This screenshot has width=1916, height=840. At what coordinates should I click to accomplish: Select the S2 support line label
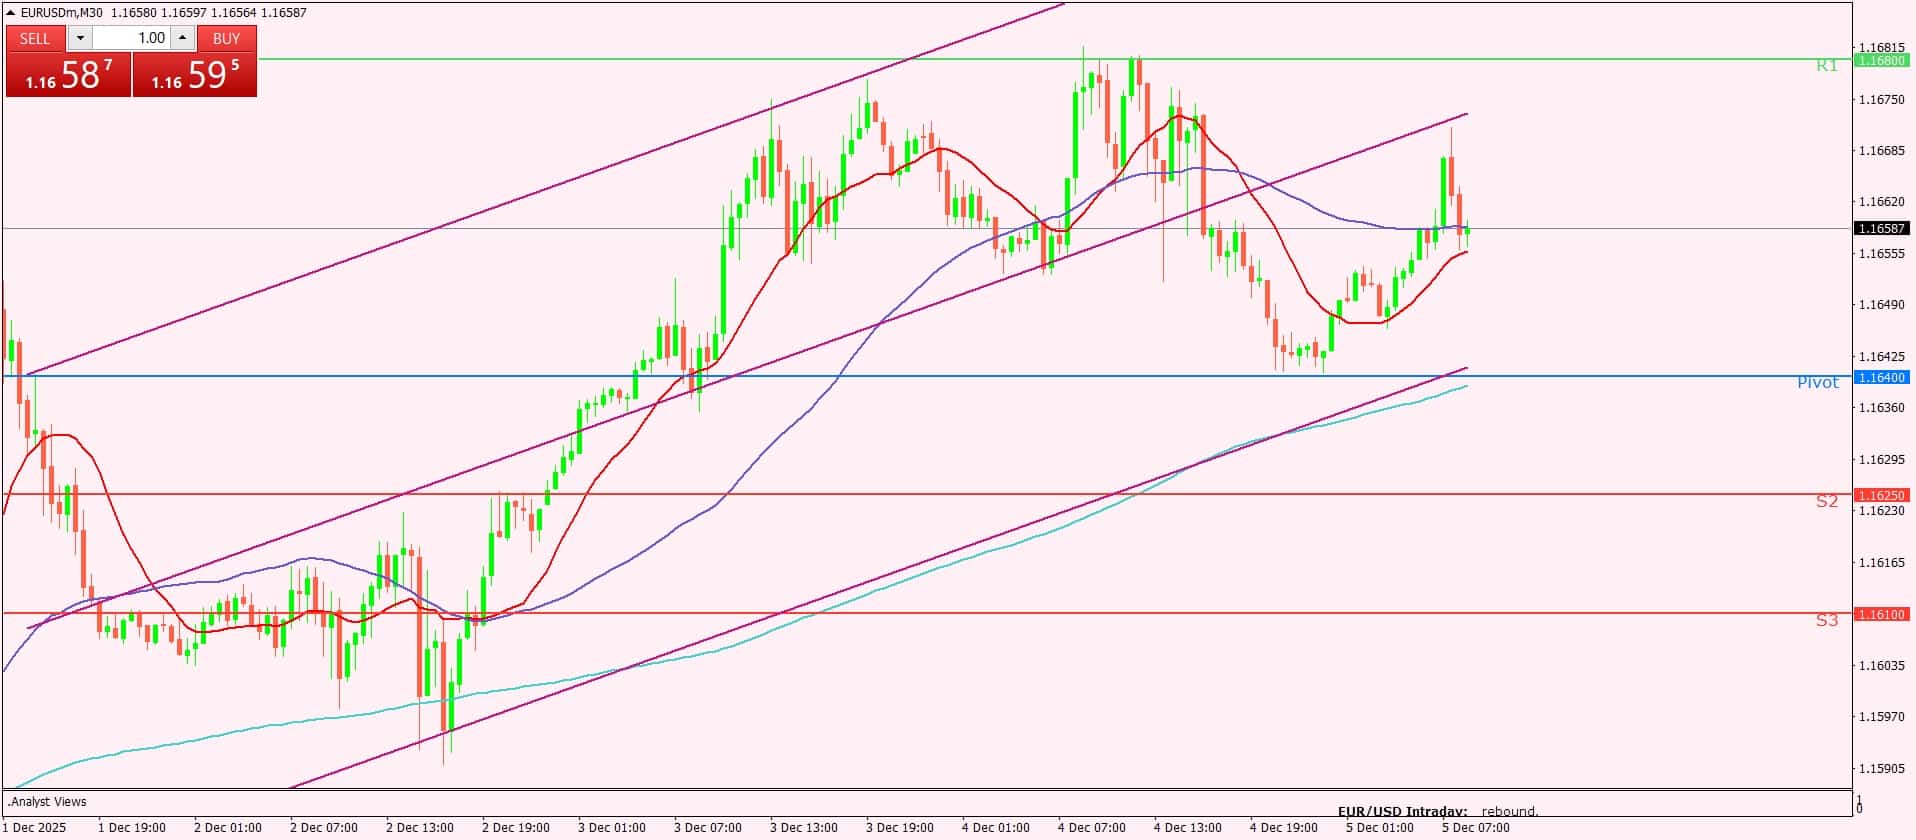[x=1826, y=501]
